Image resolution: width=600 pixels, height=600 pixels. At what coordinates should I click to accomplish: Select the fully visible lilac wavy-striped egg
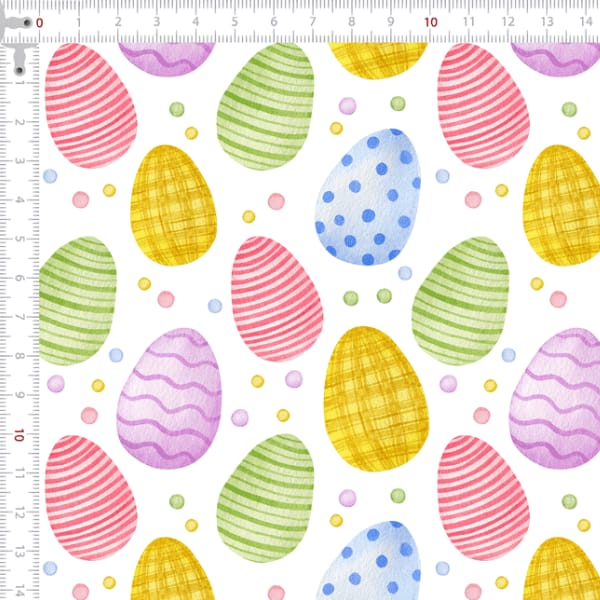pyautogui.click(x=169, y=398)
